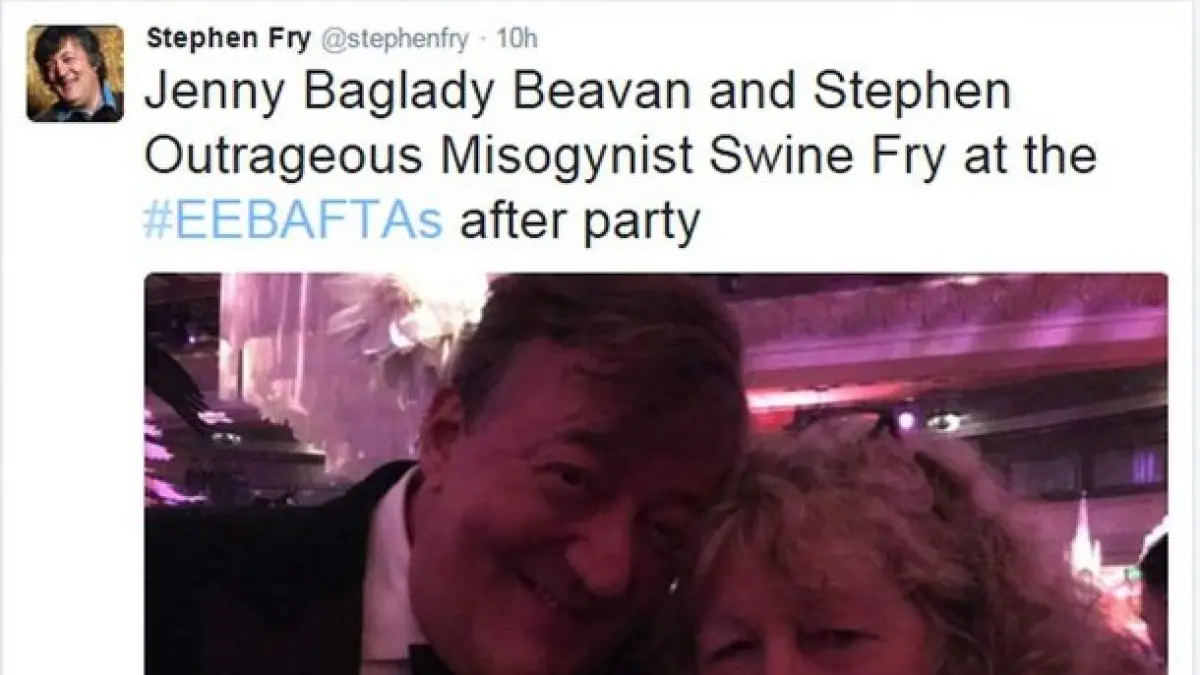Expand the embedded after-party photo
The image size is (1200, 675).
click(x=656, y=473)
